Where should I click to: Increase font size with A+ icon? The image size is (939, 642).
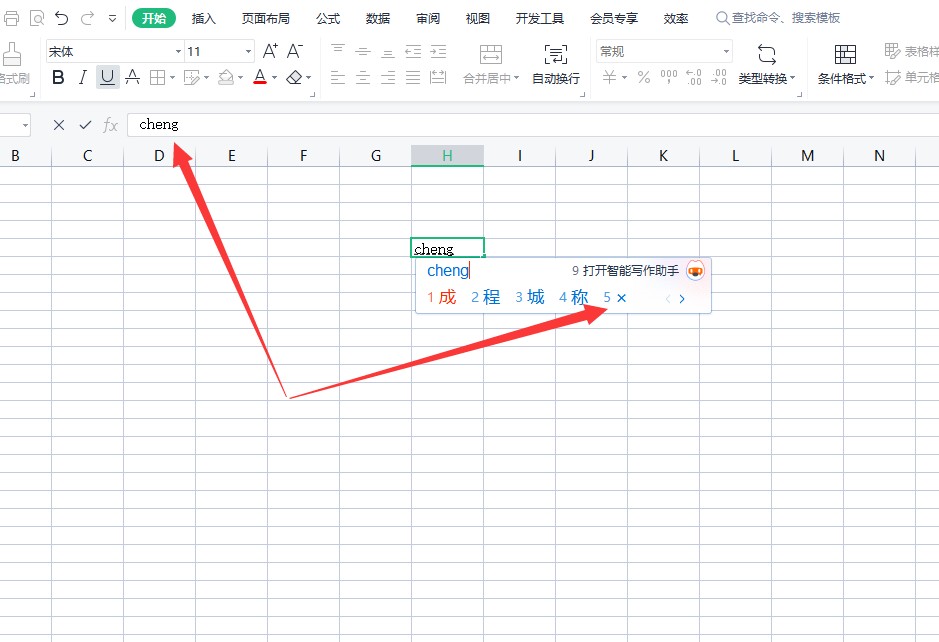[270, 51]
